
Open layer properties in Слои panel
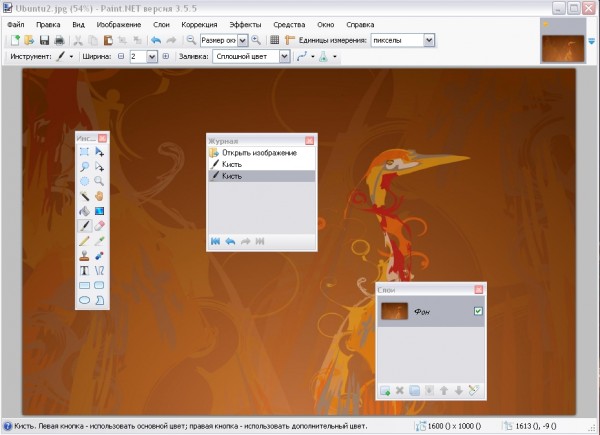(473, 391)
